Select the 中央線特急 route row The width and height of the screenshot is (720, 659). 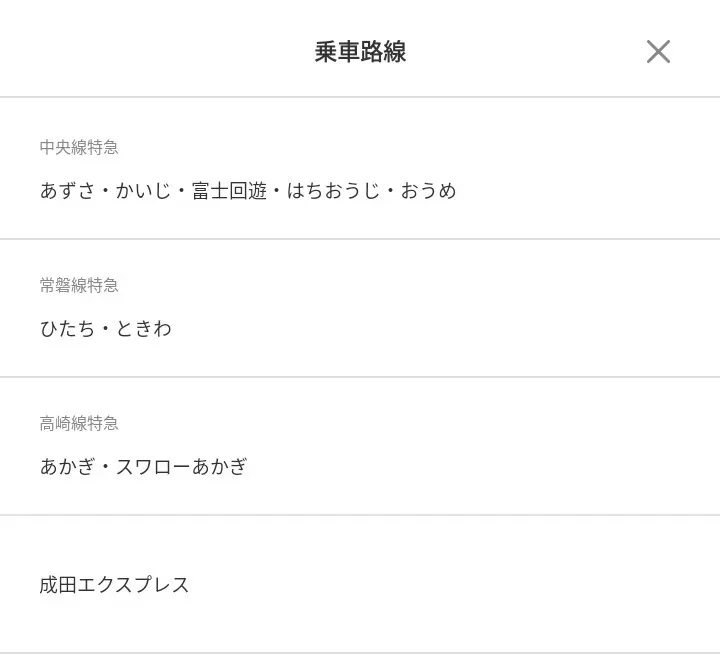(x=360, y=169)
